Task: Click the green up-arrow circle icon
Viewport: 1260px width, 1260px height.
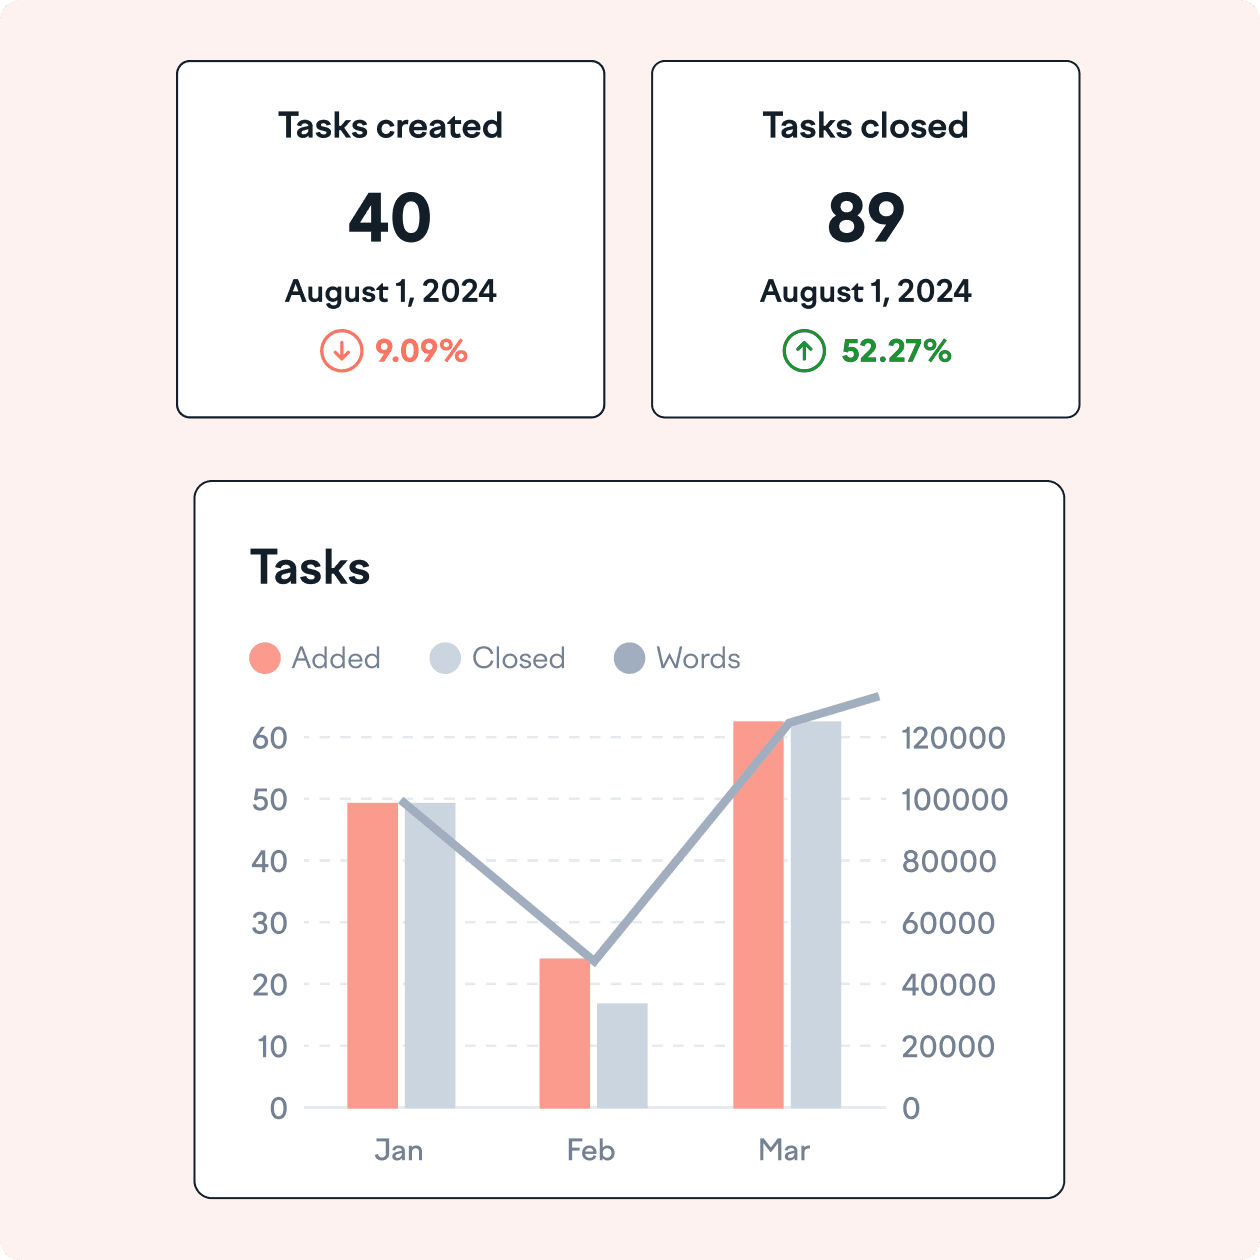Action: tap(804, 351)
